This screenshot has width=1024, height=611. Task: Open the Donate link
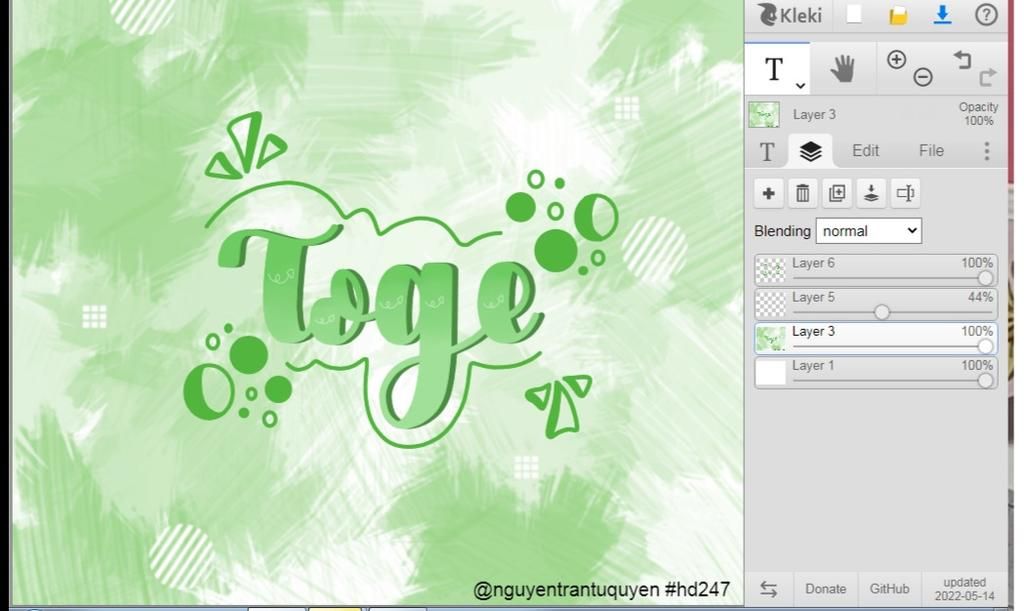825,589
